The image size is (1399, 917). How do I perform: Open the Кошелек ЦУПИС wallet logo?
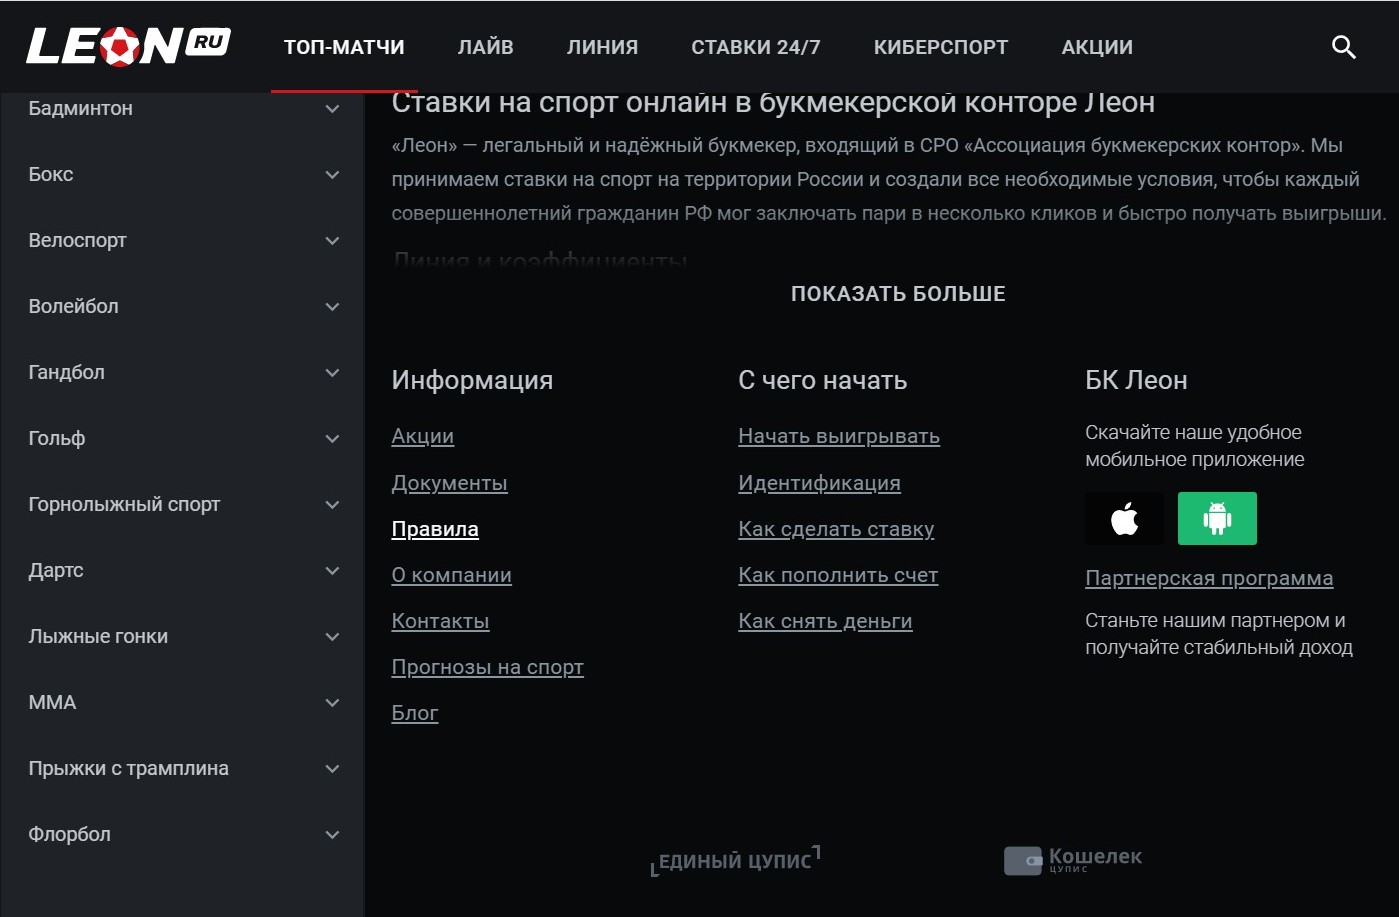[x=1073, y=860]
